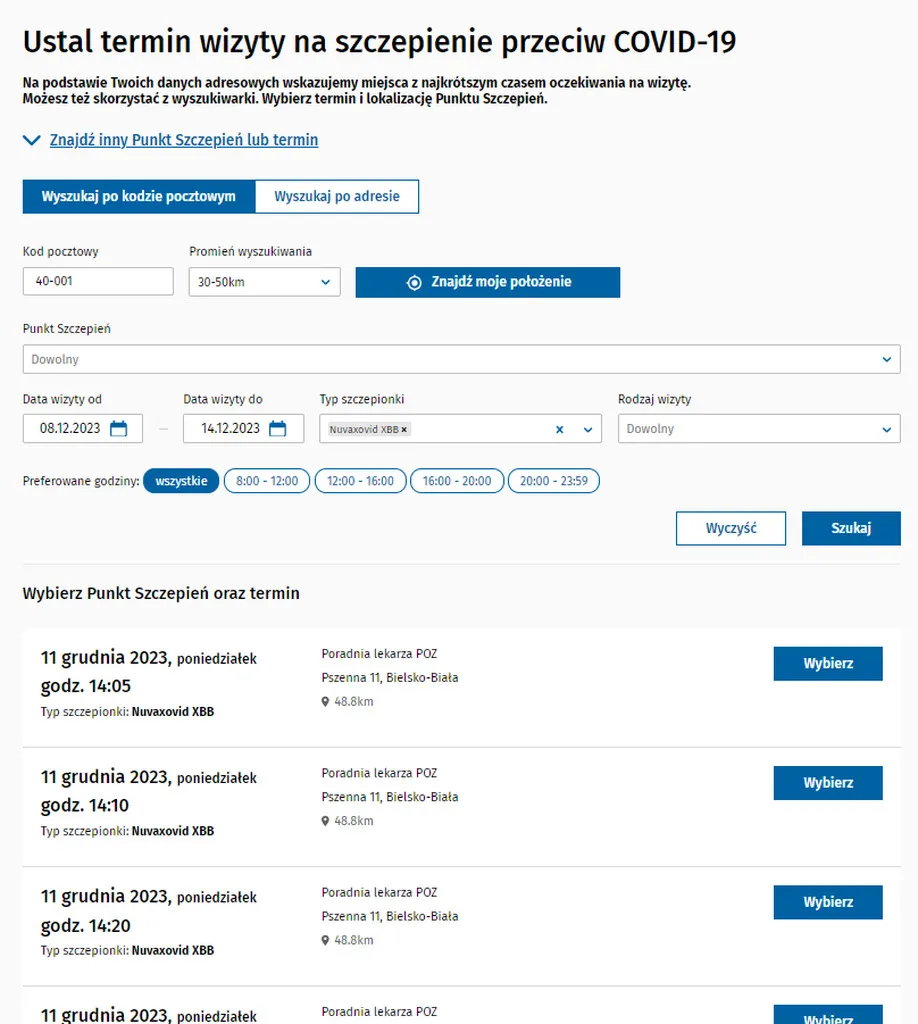This screenshot has height=1024, width=918.
Task: Click the Szukaj button
Action: point(851,528)
